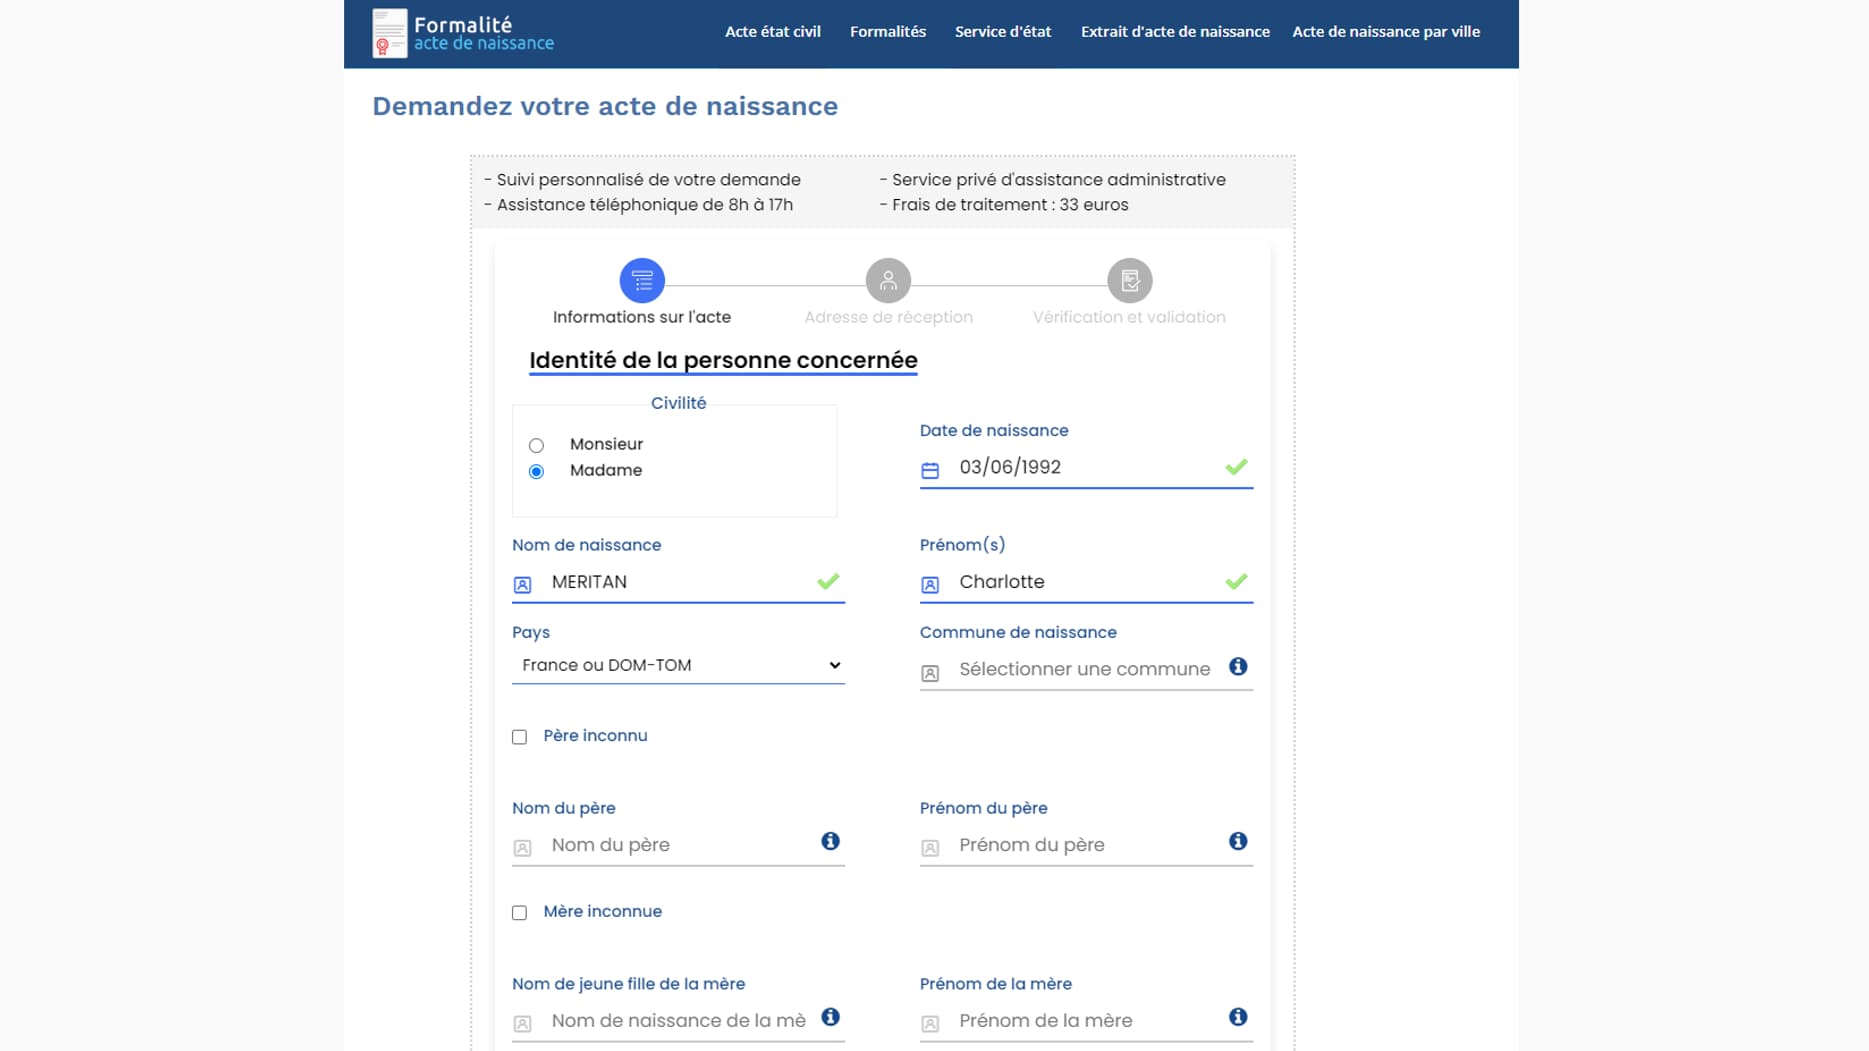Open the Pays dropdown France ou DOM-TOM
The width and height of the screenshot is (1869, 1051).
point(678,666)
